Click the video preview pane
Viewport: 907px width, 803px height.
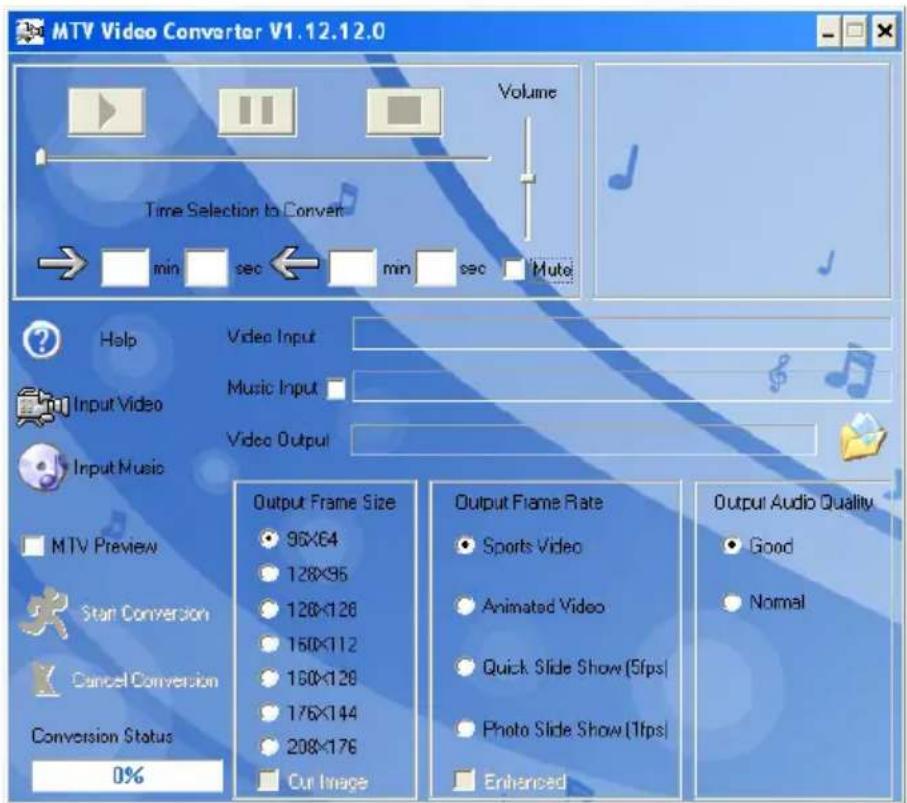[x=743, y=181]
